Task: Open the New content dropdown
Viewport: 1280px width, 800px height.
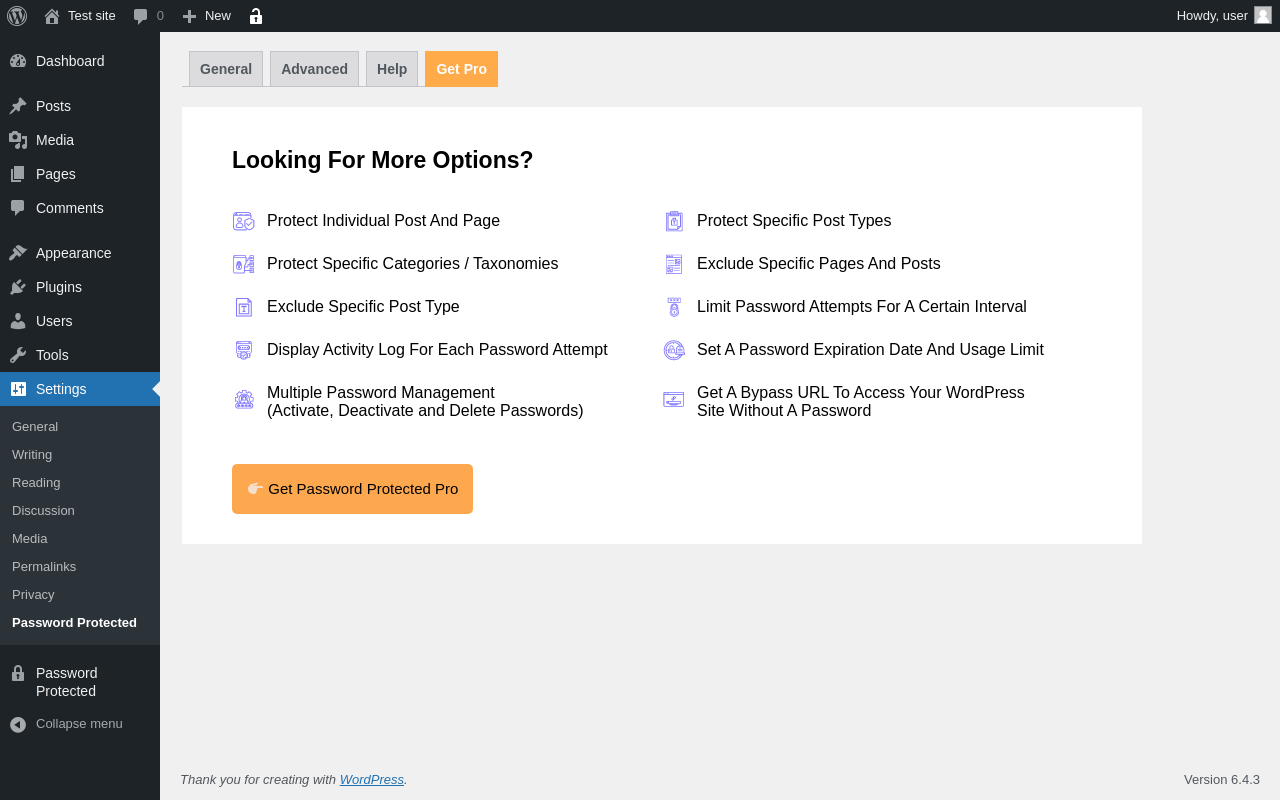Action: tap(207, 16)
